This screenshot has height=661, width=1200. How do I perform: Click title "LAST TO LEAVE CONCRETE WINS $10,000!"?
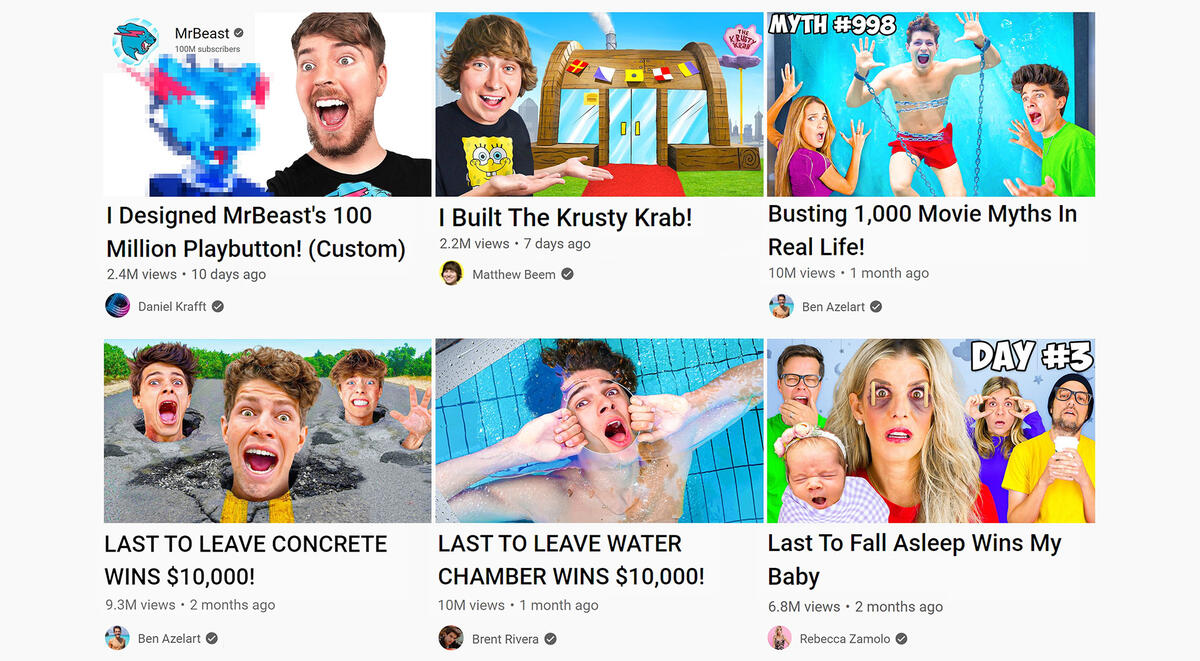coord(246,560)
